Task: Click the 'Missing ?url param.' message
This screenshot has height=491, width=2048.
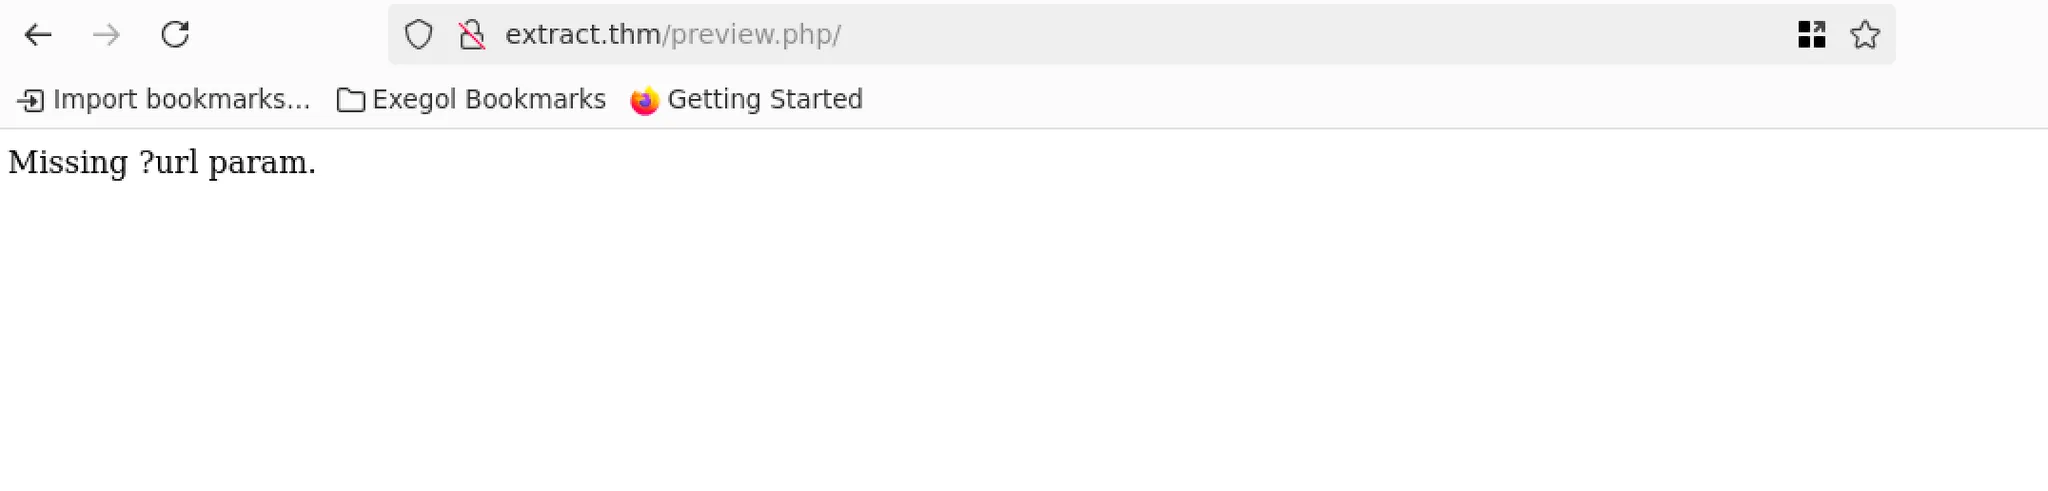Action: [162, 162]
